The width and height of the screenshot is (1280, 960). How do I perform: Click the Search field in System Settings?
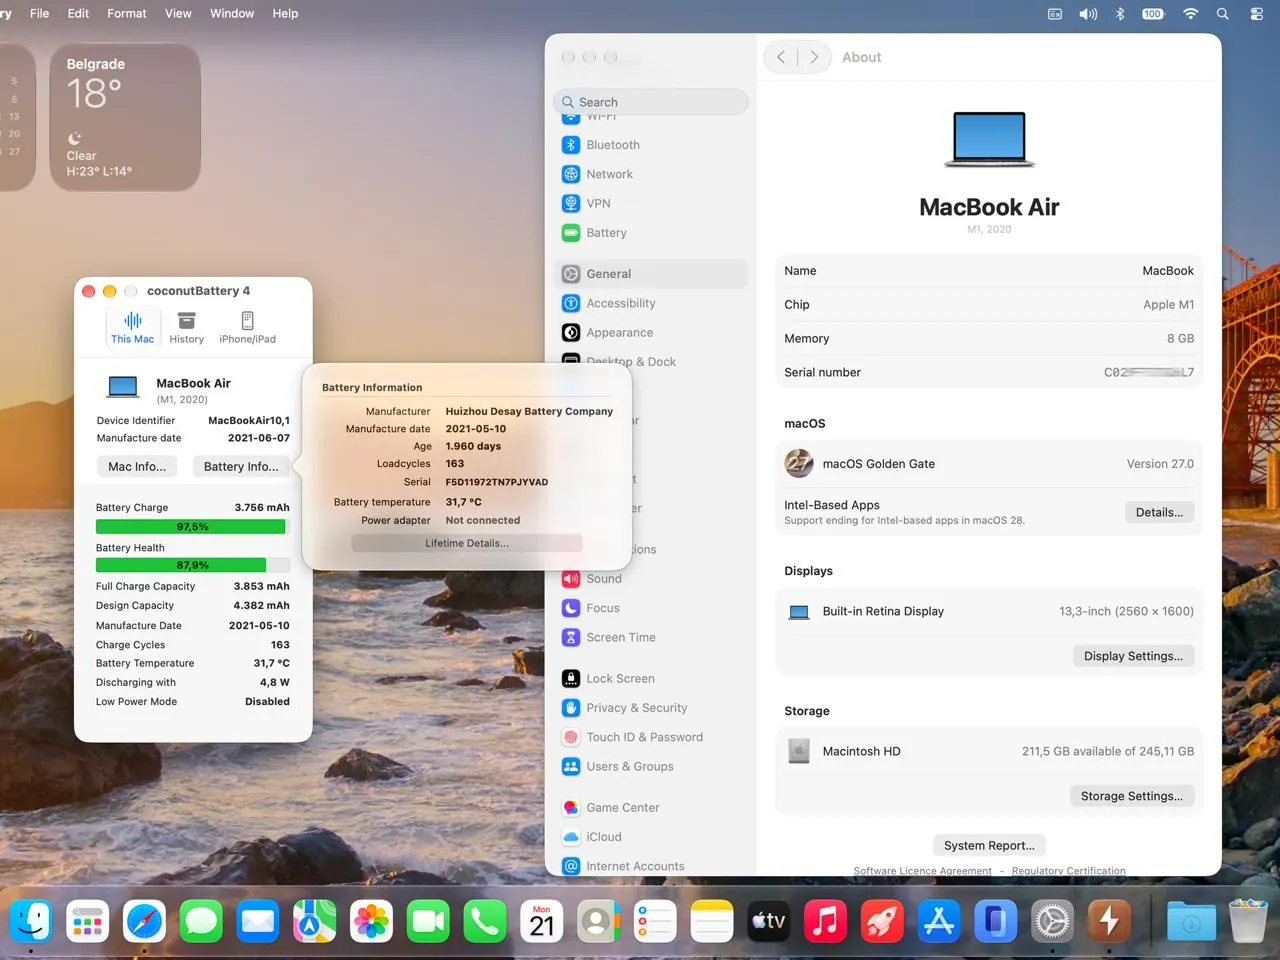[650, 102]
